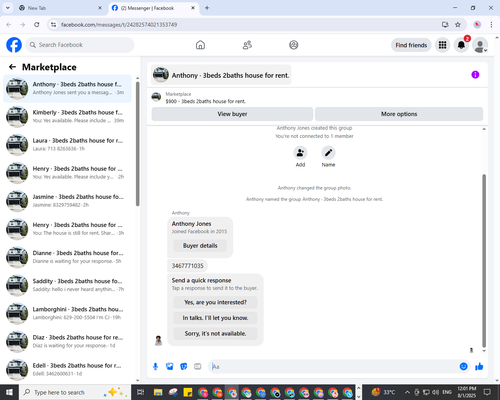This screenshot has width=500, height=400.
Task: Open the Saddity conversation in list
Action: [67, 285]
